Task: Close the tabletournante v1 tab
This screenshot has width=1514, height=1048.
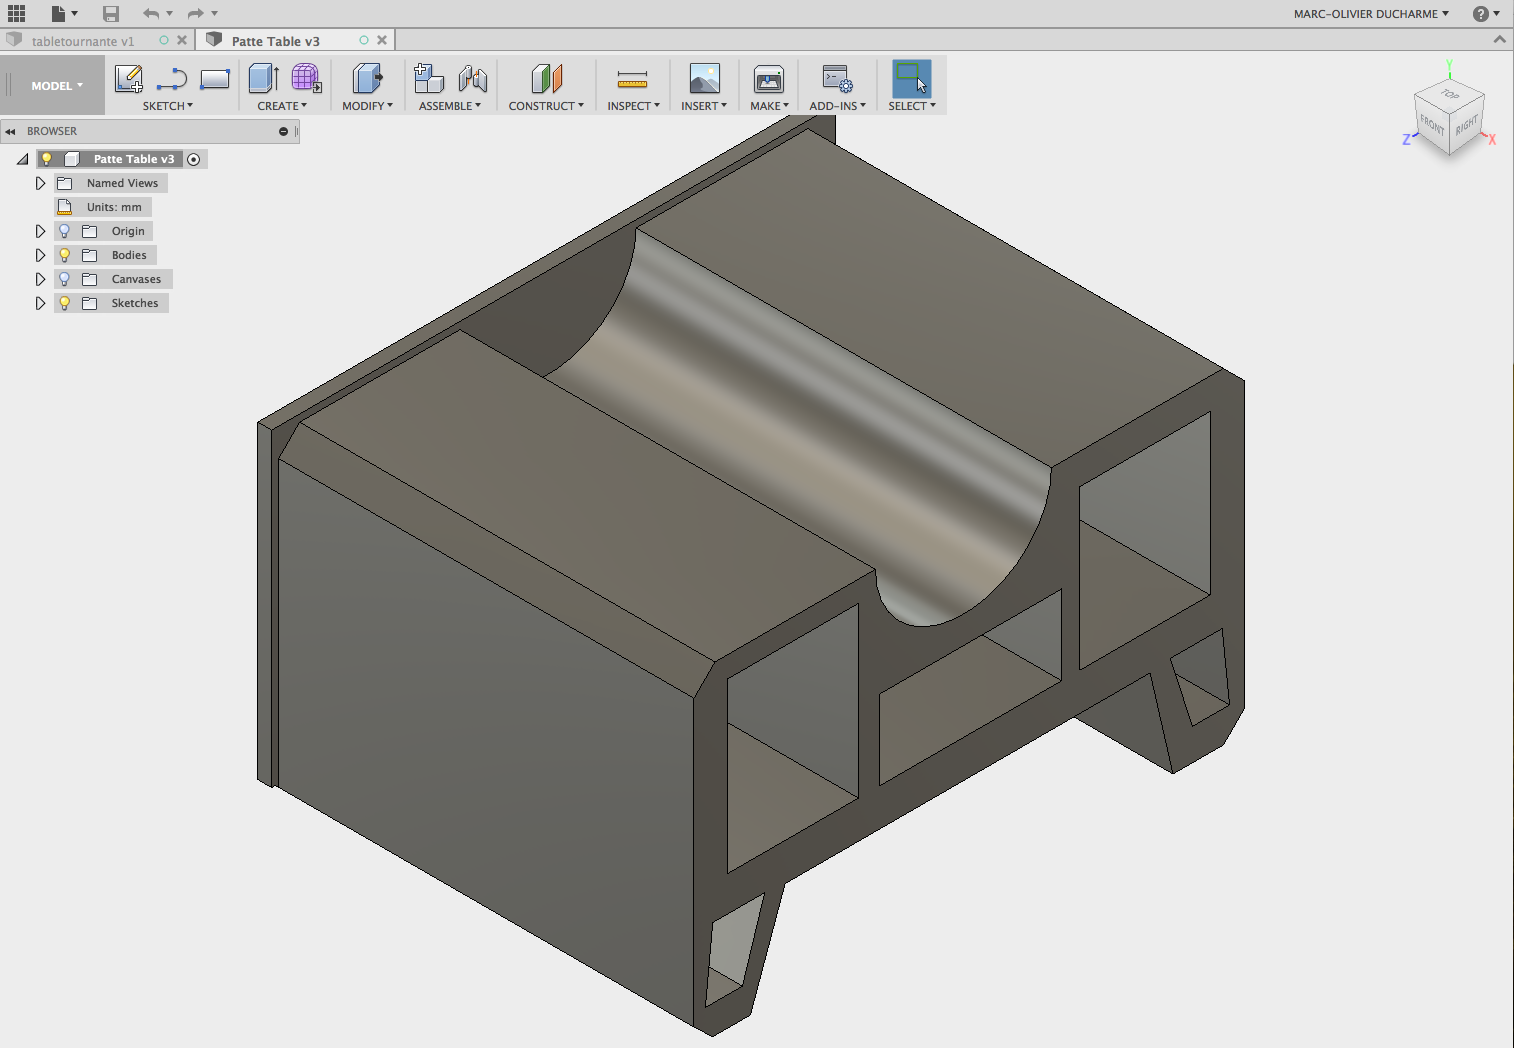Action: pos(182,40)
